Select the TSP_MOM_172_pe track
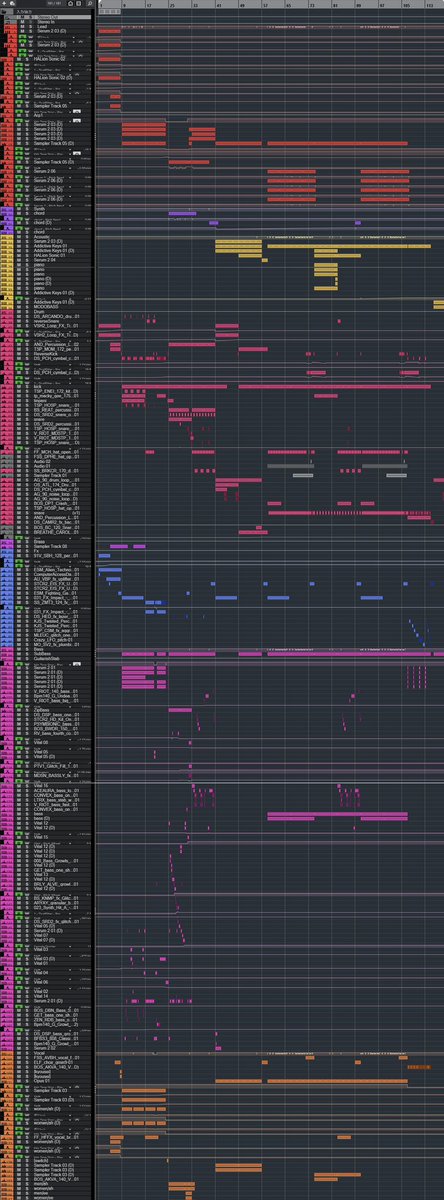The height and width of the screenshot is (1200, 444). point(56,349)
